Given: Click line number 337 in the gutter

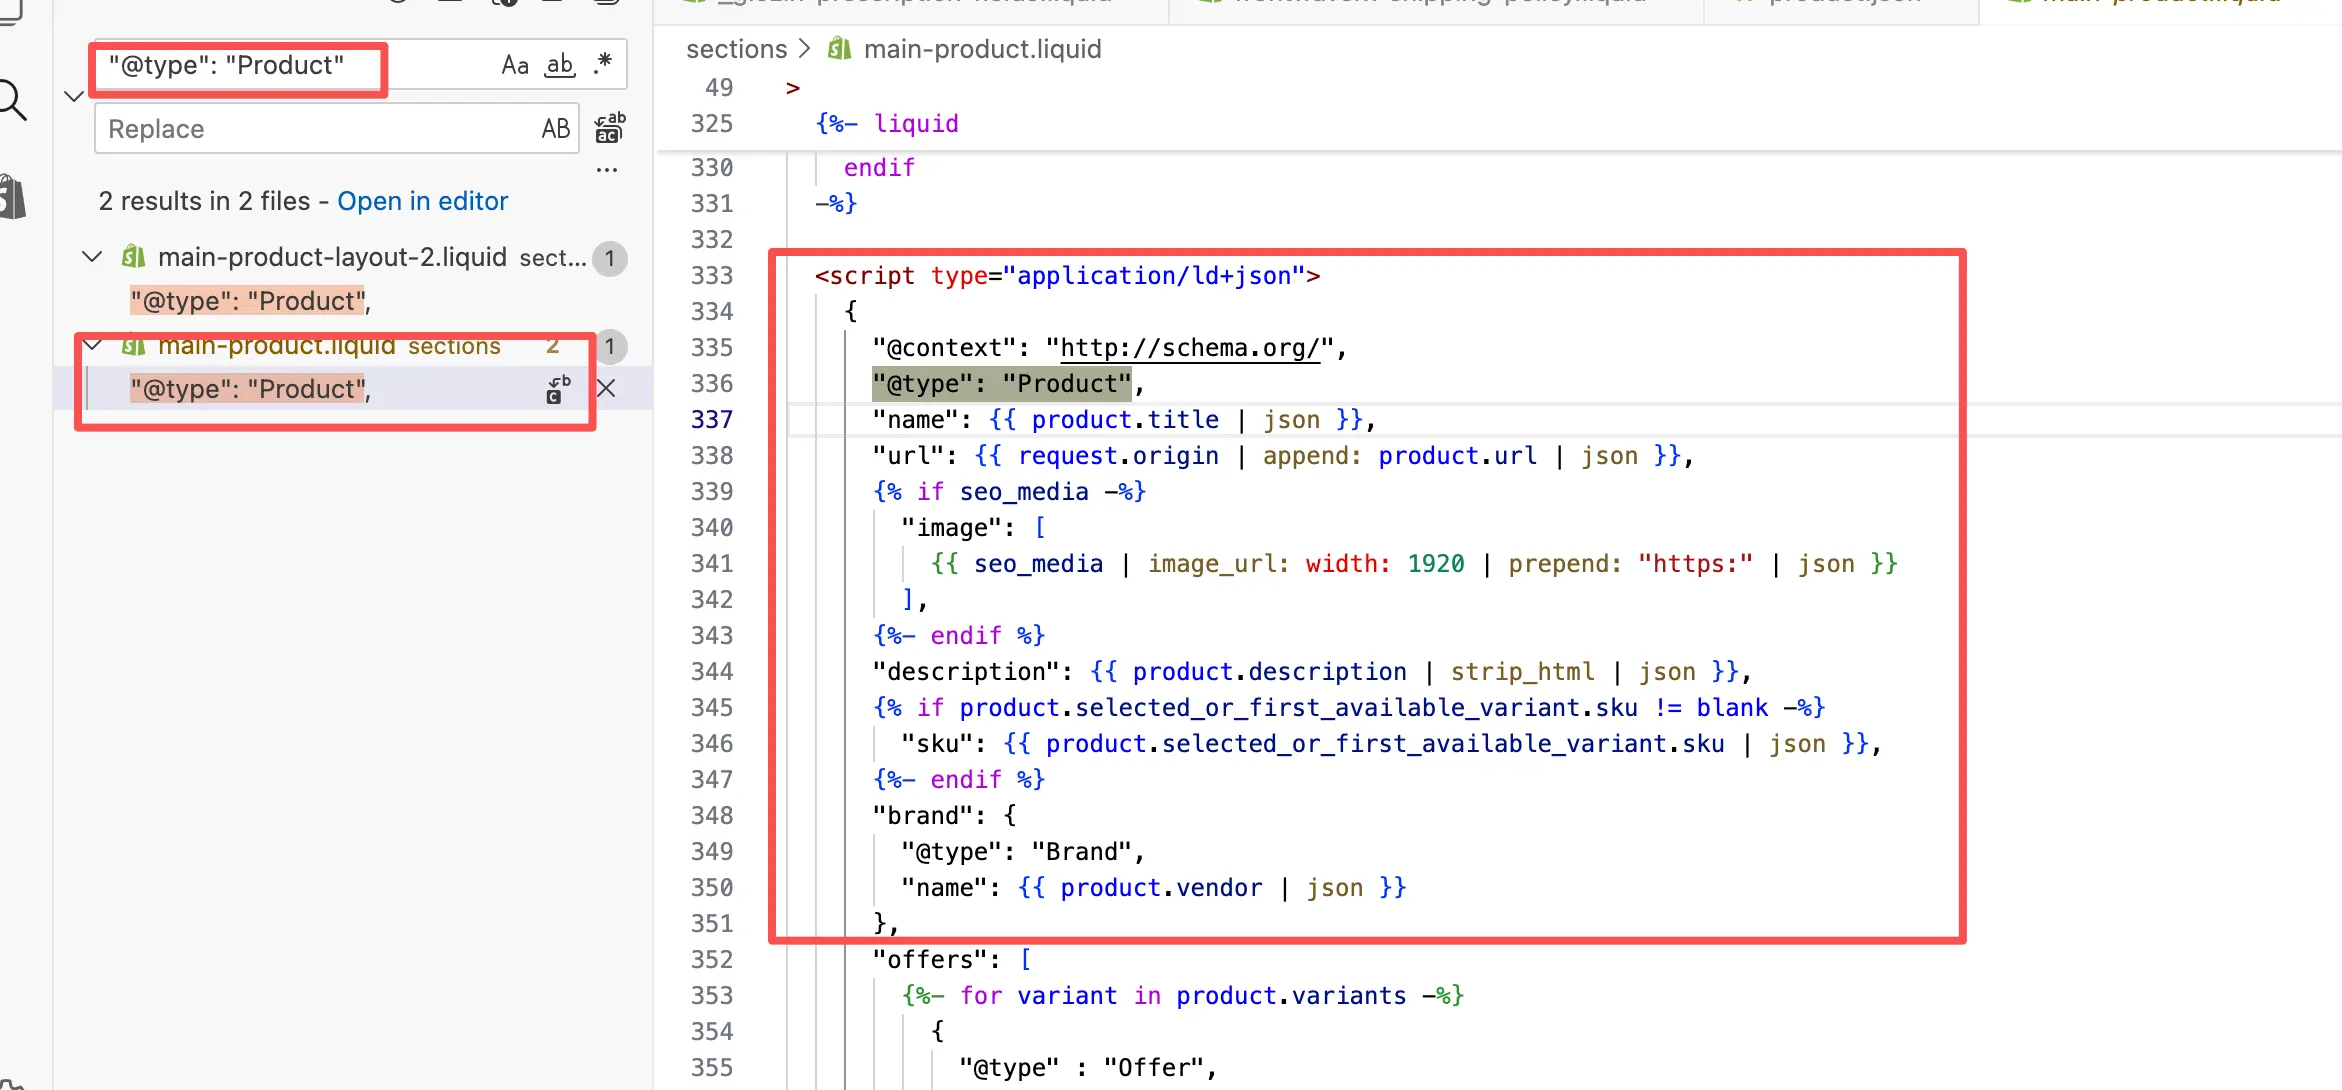Looking at the screenshot, I should pos(712,419).
